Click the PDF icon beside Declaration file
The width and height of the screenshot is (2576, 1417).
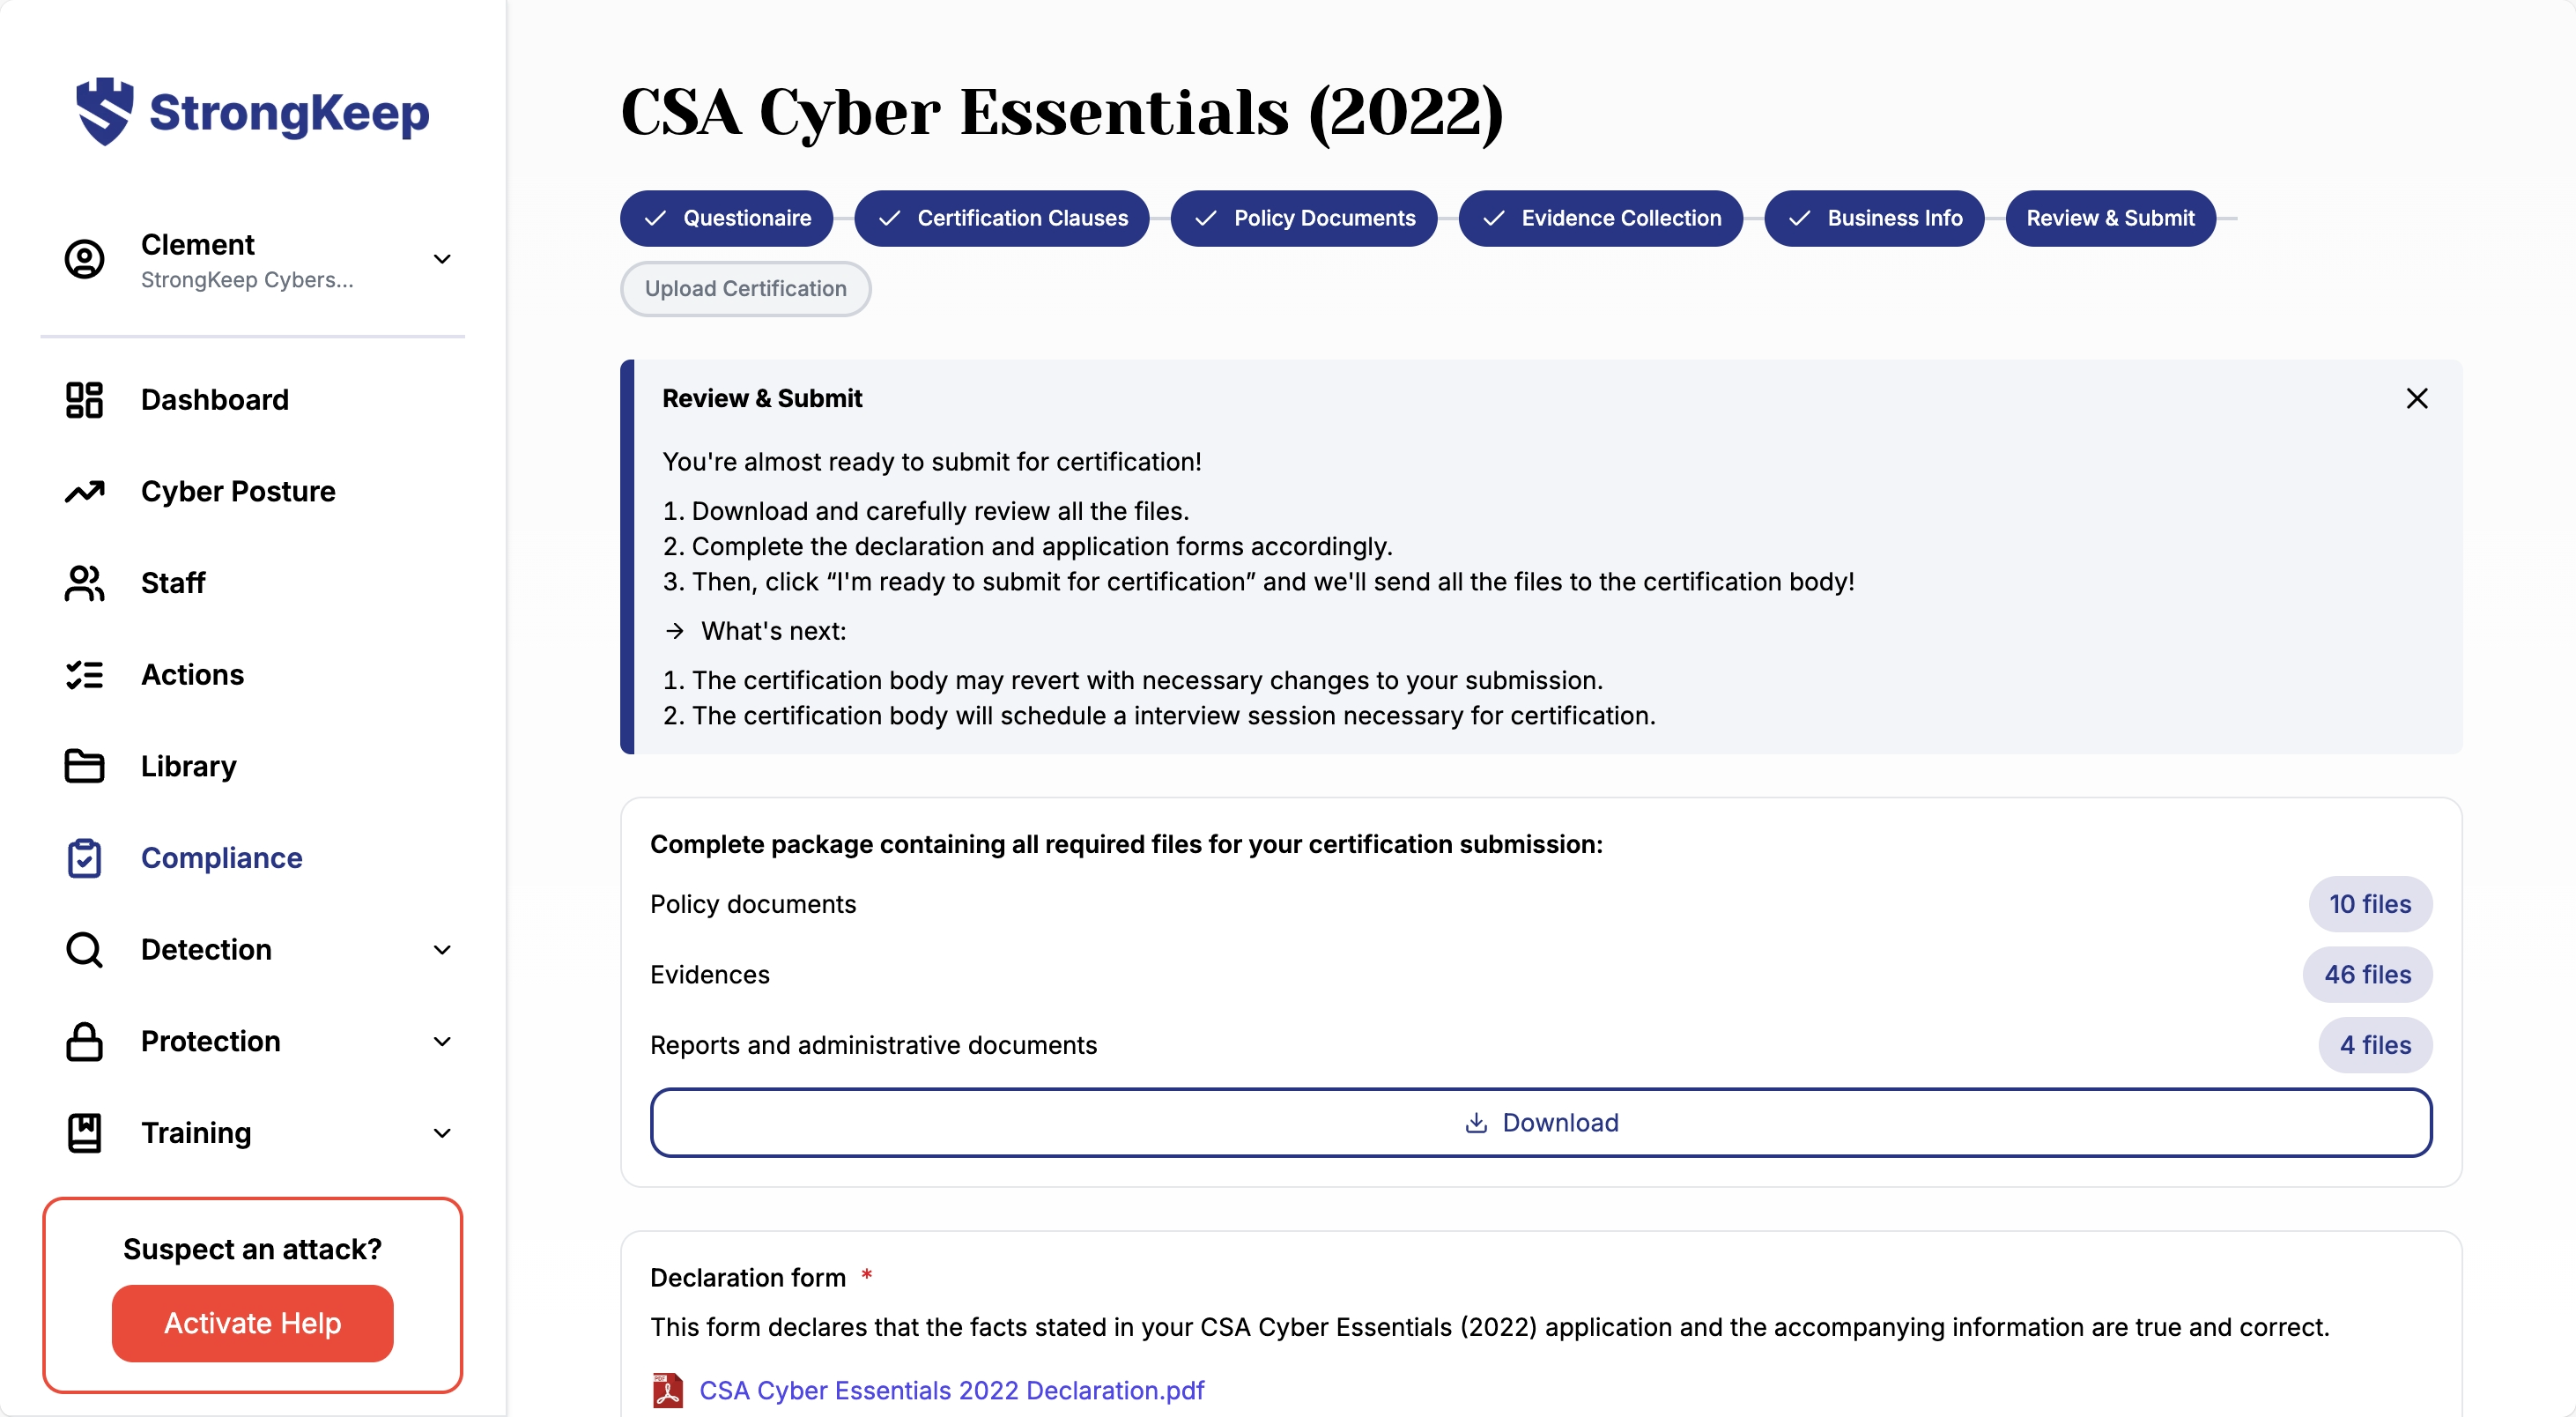(x=667, y=1390)
